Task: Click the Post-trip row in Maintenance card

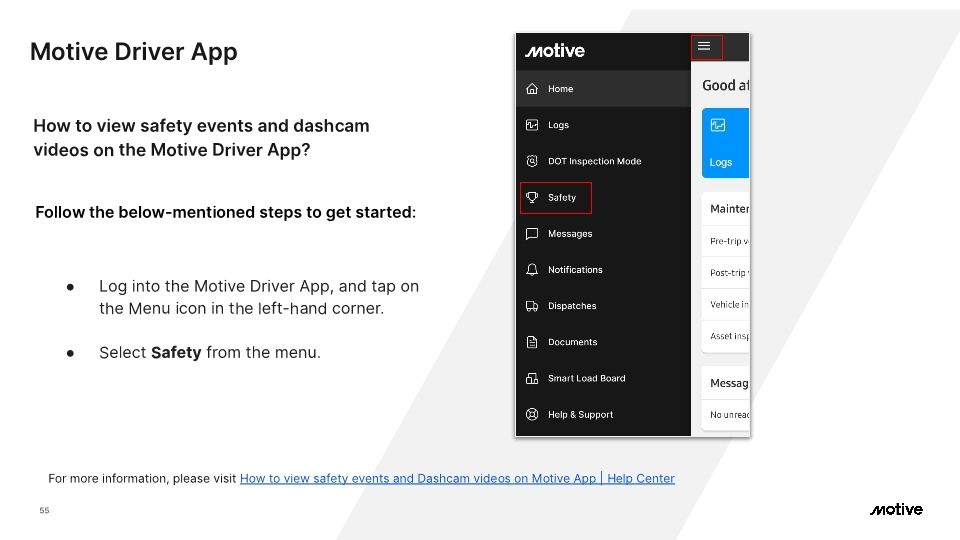Action: click(x=726, y=273)
